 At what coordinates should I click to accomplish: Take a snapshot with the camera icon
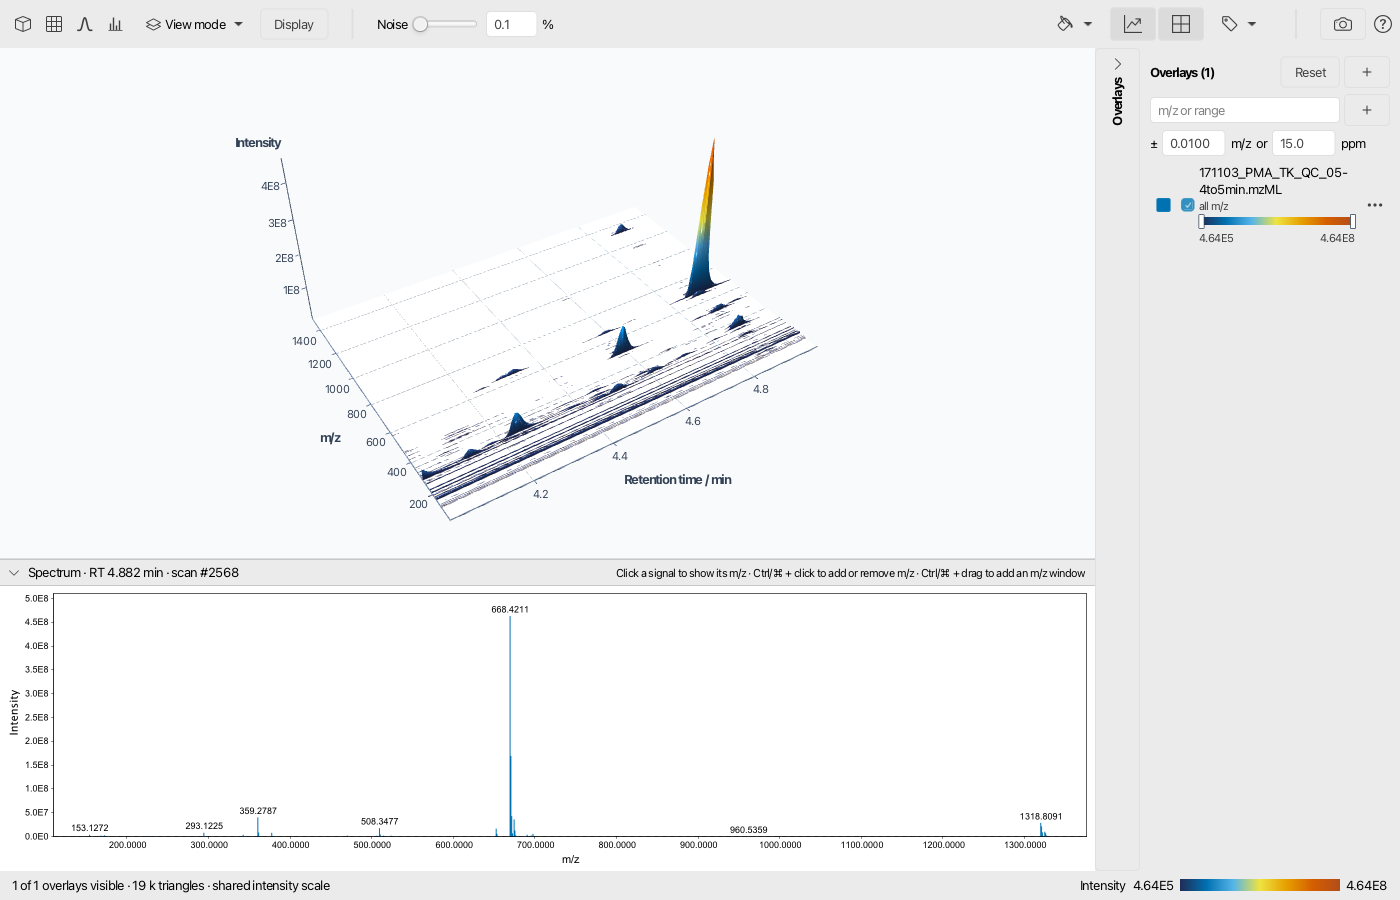click(1343, 24)
